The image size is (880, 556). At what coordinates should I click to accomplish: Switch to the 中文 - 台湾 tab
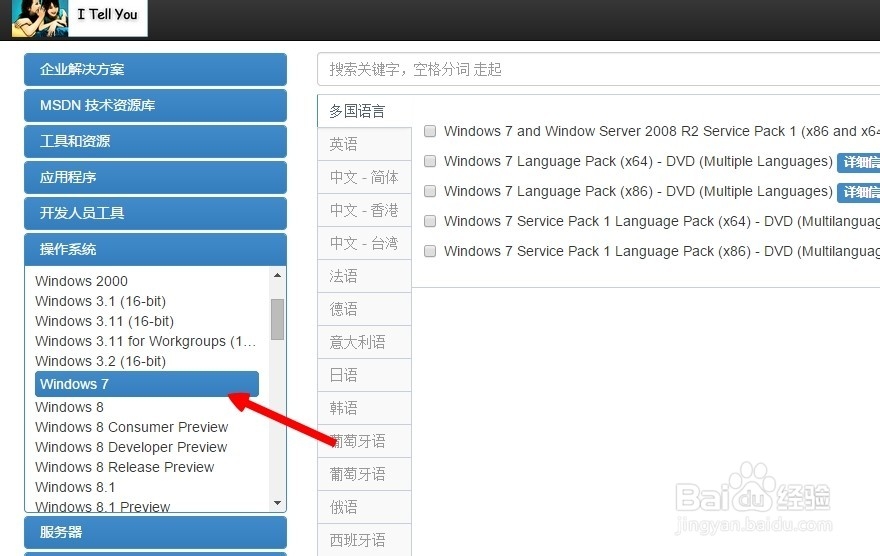click(x=364, y=243)
